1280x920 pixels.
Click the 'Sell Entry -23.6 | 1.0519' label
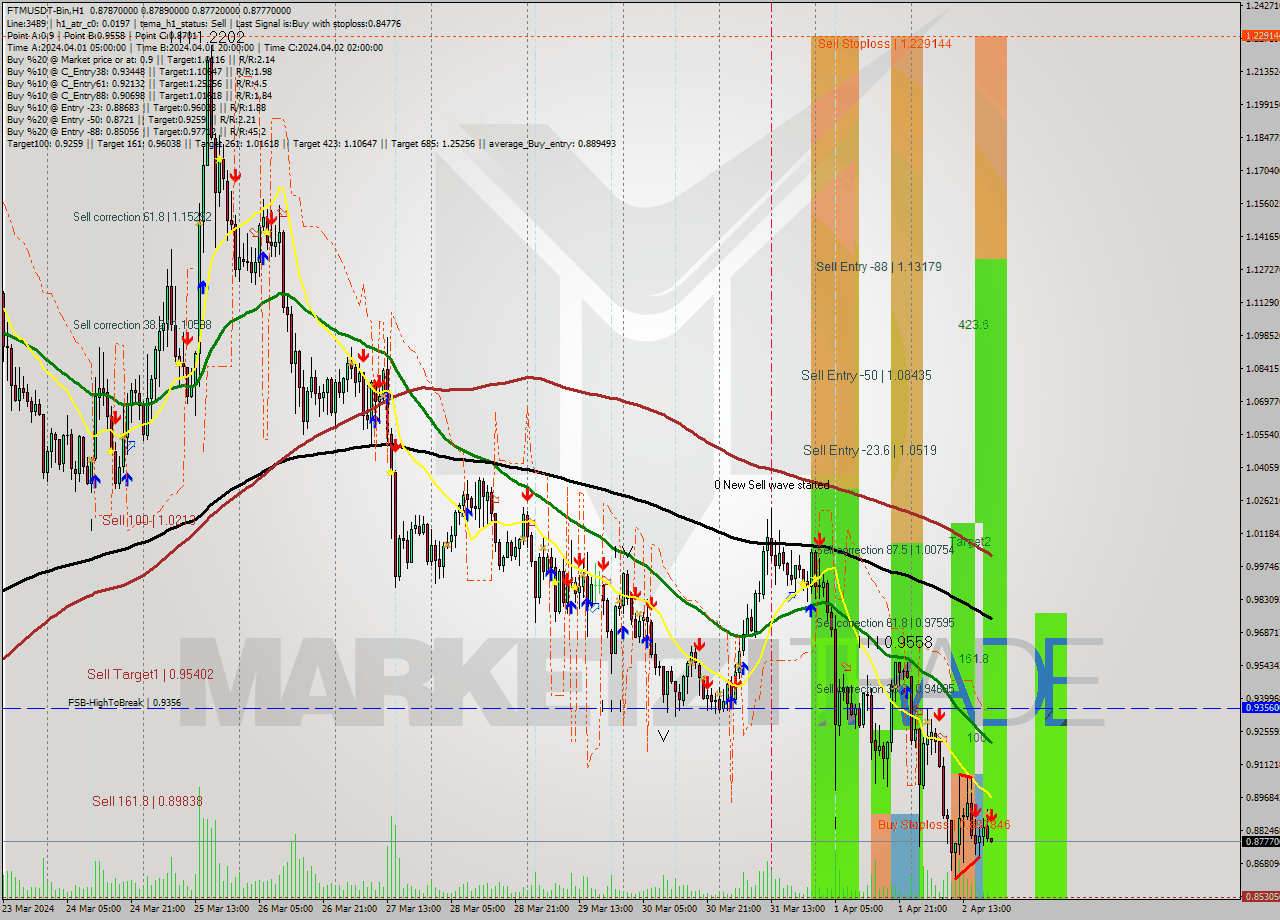pos(869,451)
